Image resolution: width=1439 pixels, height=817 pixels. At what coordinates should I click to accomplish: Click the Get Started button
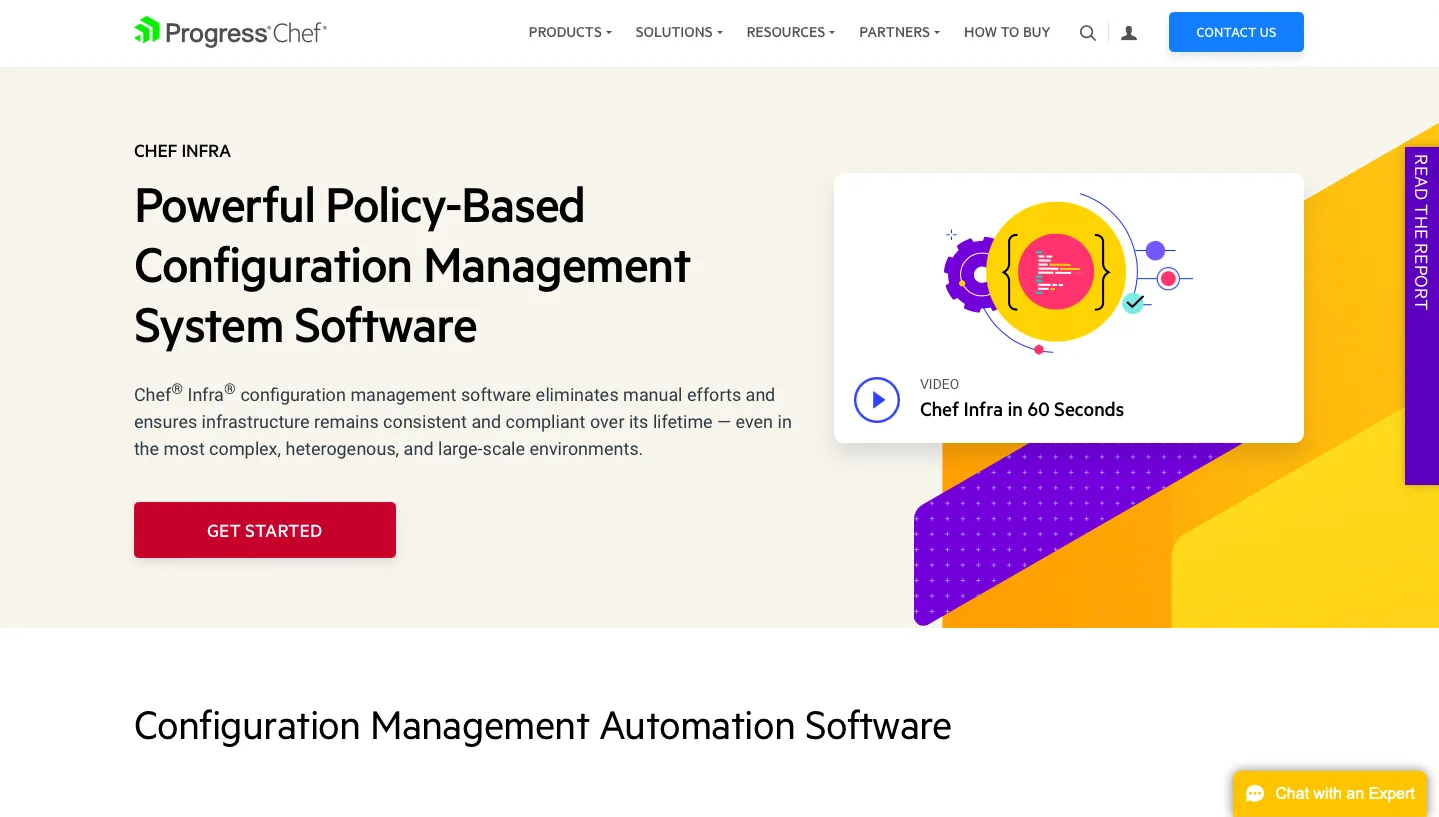[265, 530]
